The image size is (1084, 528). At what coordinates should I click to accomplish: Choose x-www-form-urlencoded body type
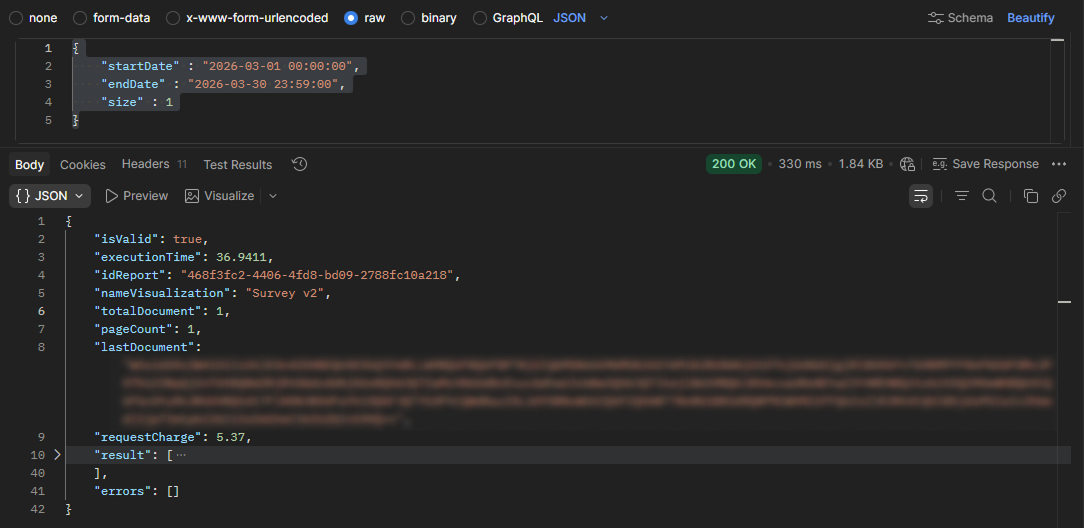pyautogui.click(x=173, y=18)
